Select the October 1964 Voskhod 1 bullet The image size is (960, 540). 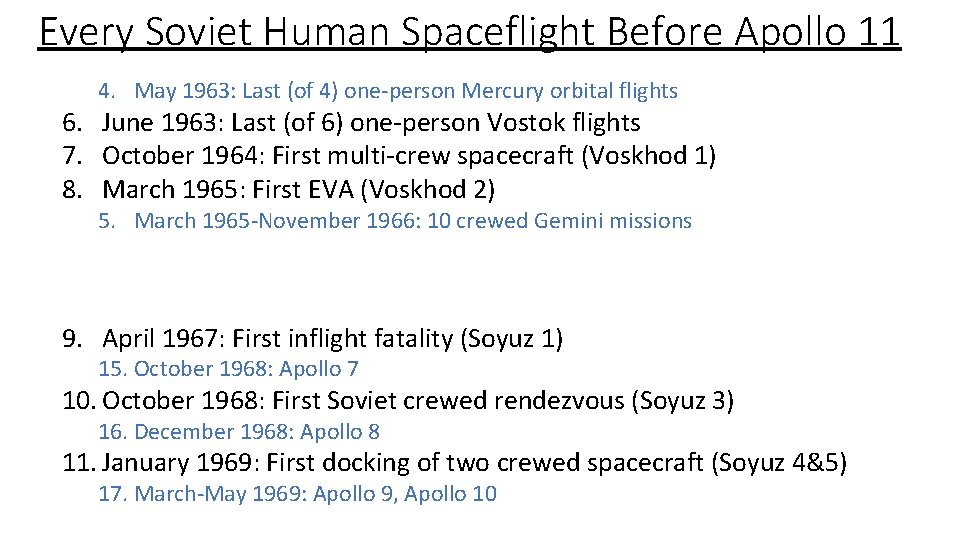coord(408,156)
